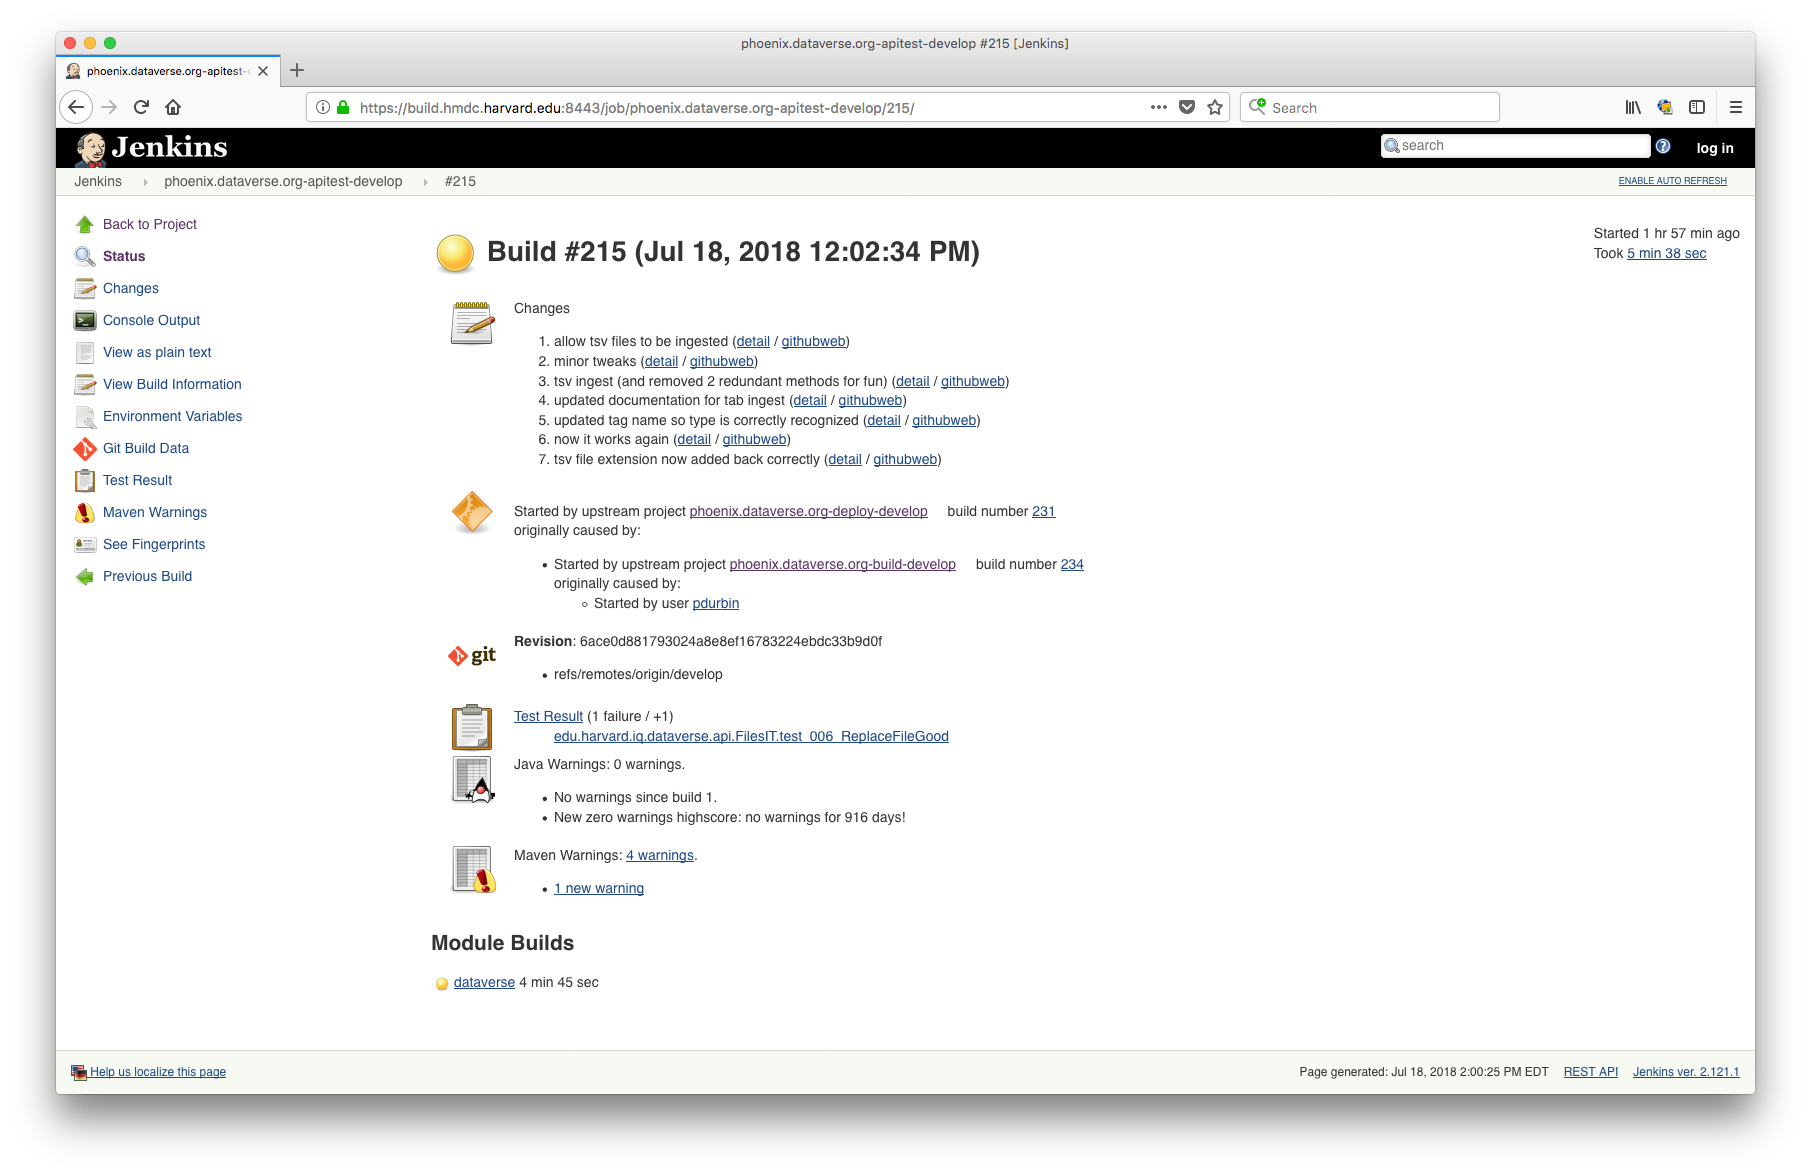Open build number 234 link

coord(1072,564)
